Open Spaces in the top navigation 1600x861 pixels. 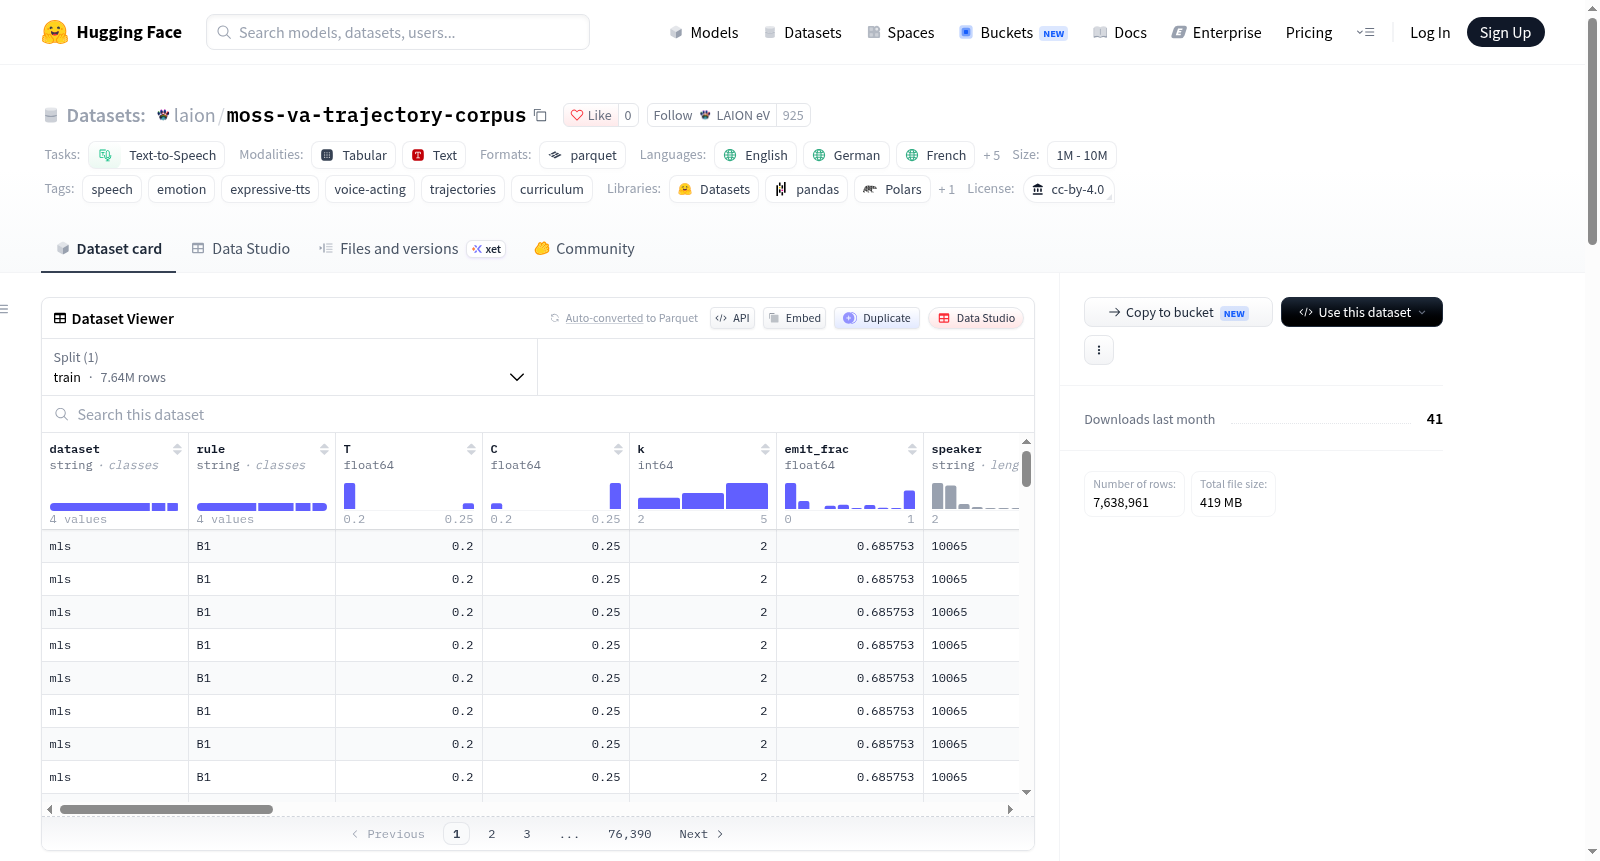click(901, 32)
